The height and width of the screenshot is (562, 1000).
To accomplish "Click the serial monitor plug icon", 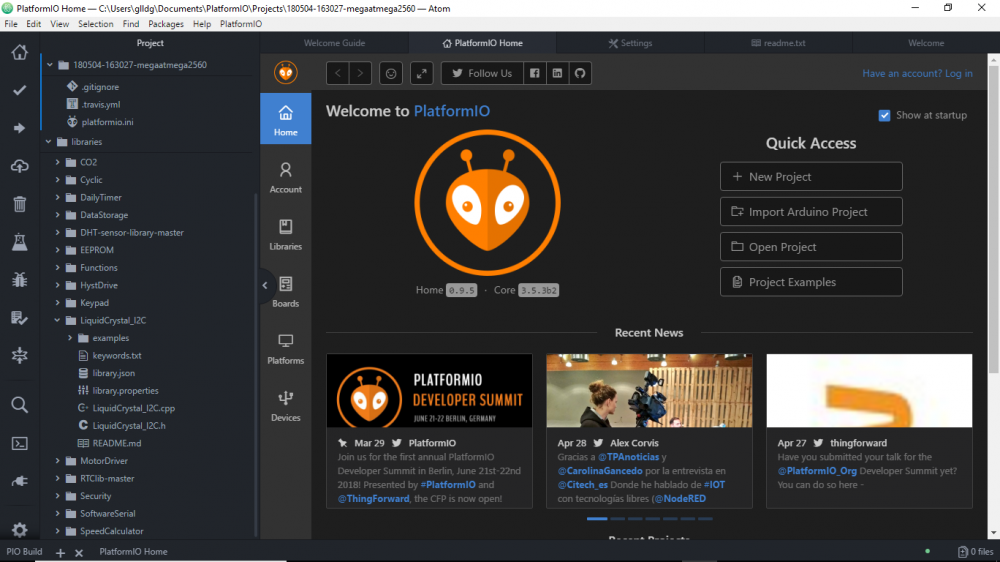I will pos(20,481).
